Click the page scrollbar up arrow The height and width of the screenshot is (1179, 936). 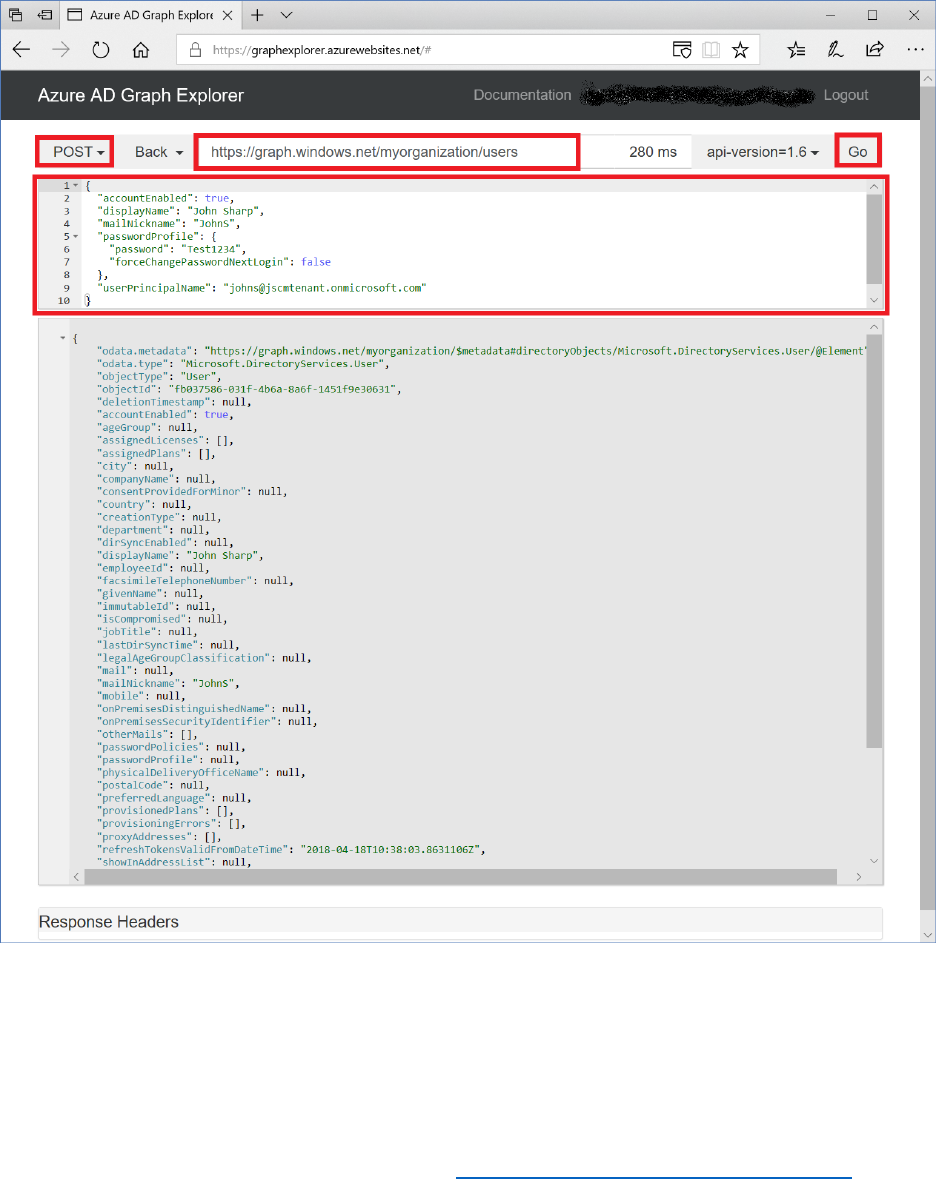pos(928,78)
